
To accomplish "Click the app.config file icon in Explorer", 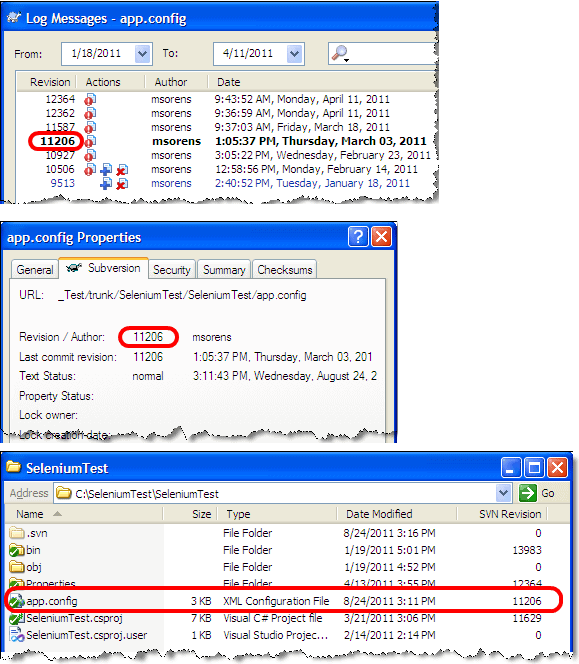I will pyautogui.click(x=17, y=600).
